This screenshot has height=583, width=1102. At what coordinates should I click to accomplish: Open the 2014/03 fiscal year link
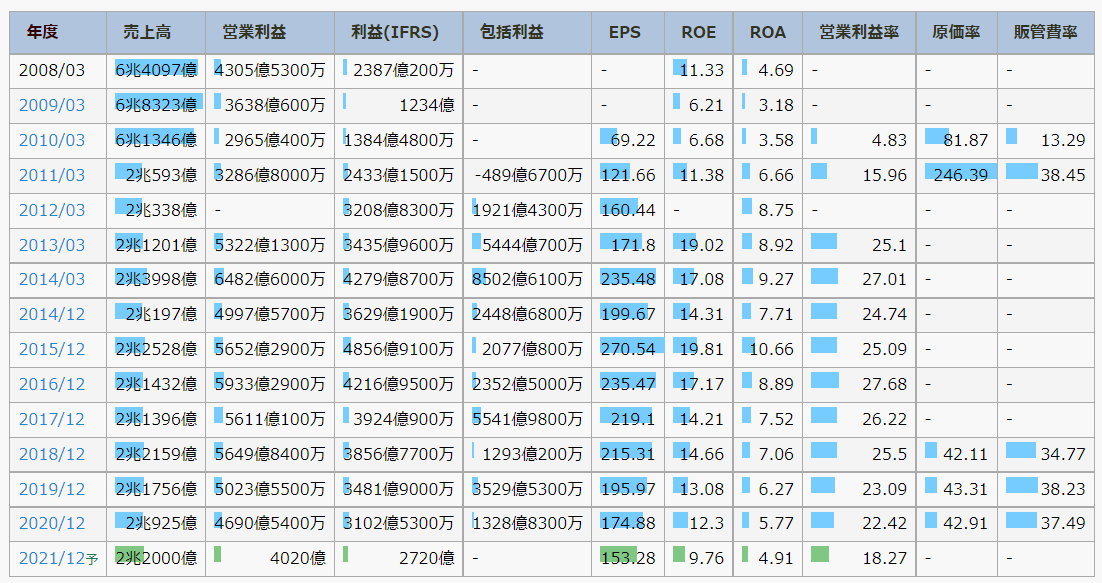click(x=51, y=280)
